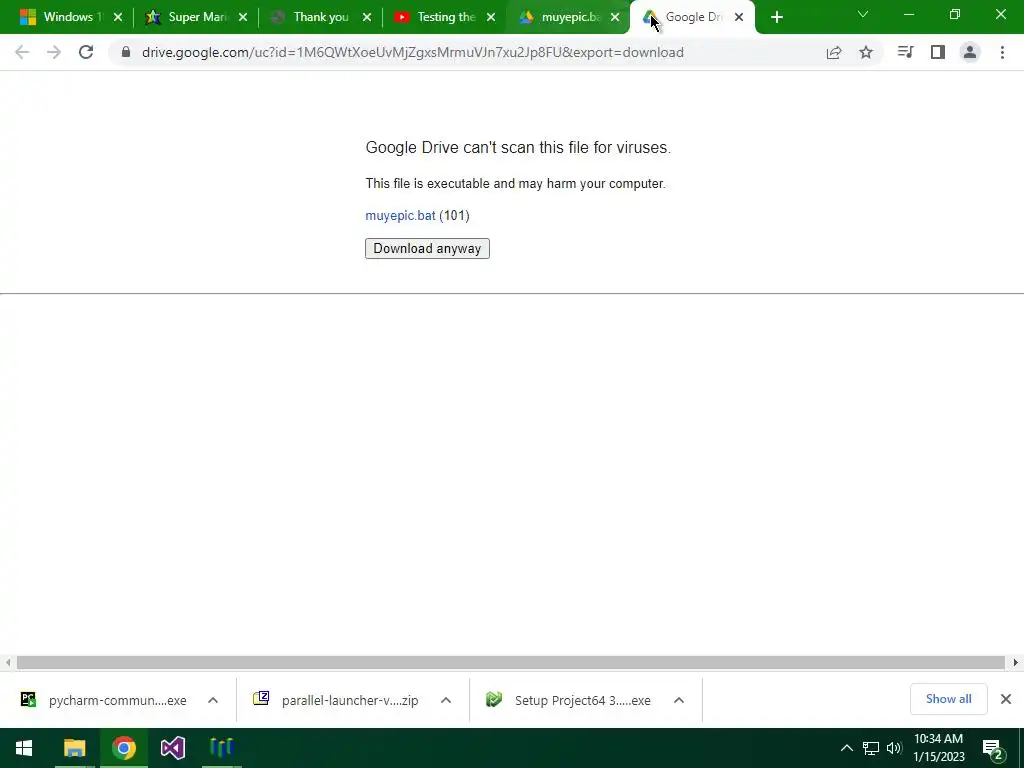Expand options for parallel-launcher zip

click(446, 700)
